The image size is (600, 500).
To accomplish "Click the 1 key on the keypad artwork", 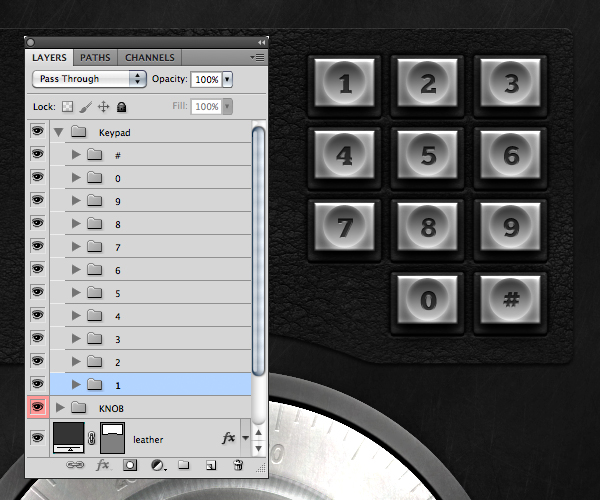I will [344, 83].
